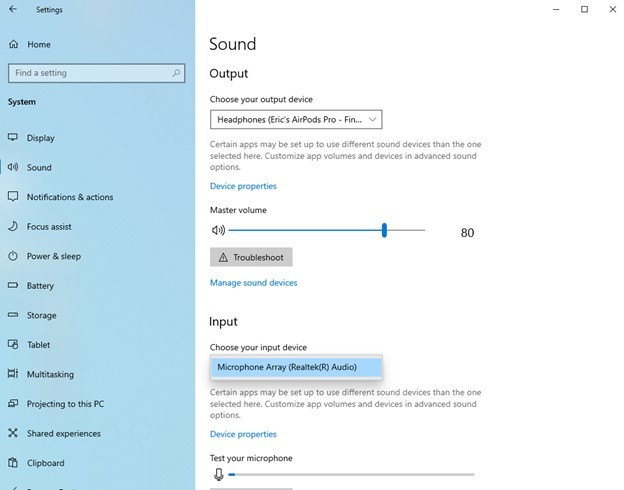Screen dimensions: 624x490
Task: Click the master volume slider handle
Action: coord(384,230)
